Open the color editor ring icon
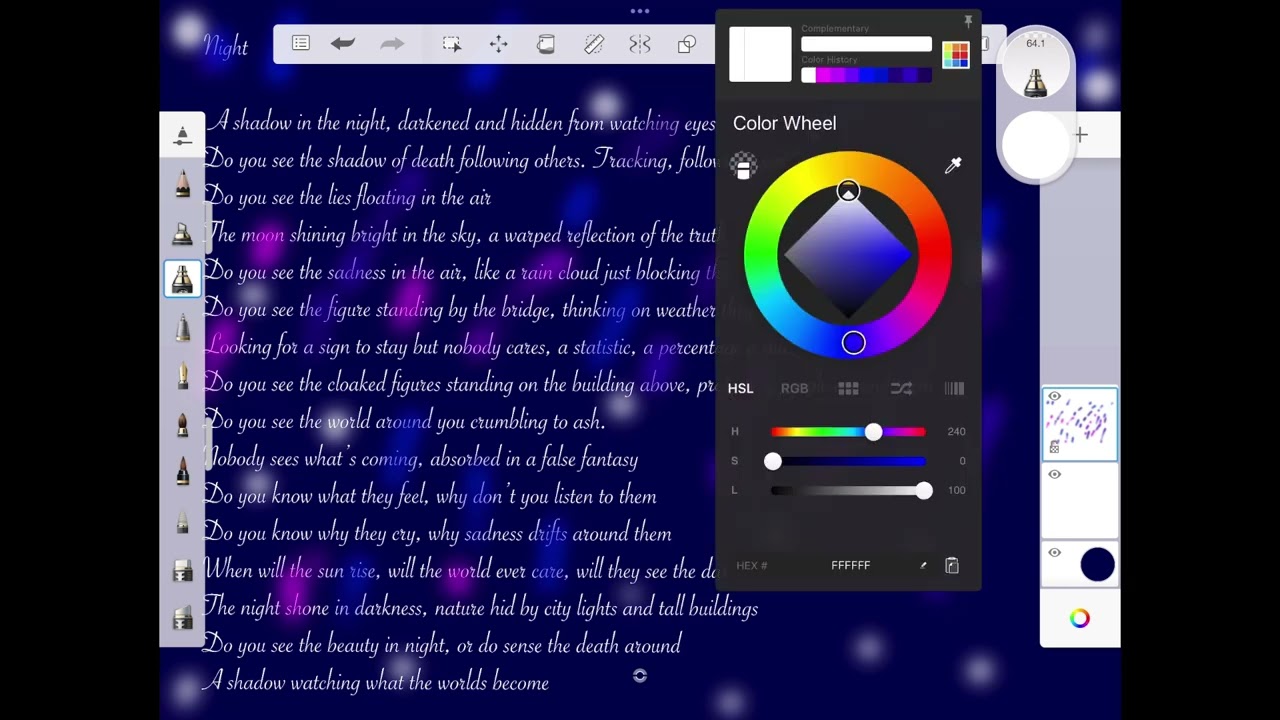Screen dimensions: 1280x720 point(1080,618)
